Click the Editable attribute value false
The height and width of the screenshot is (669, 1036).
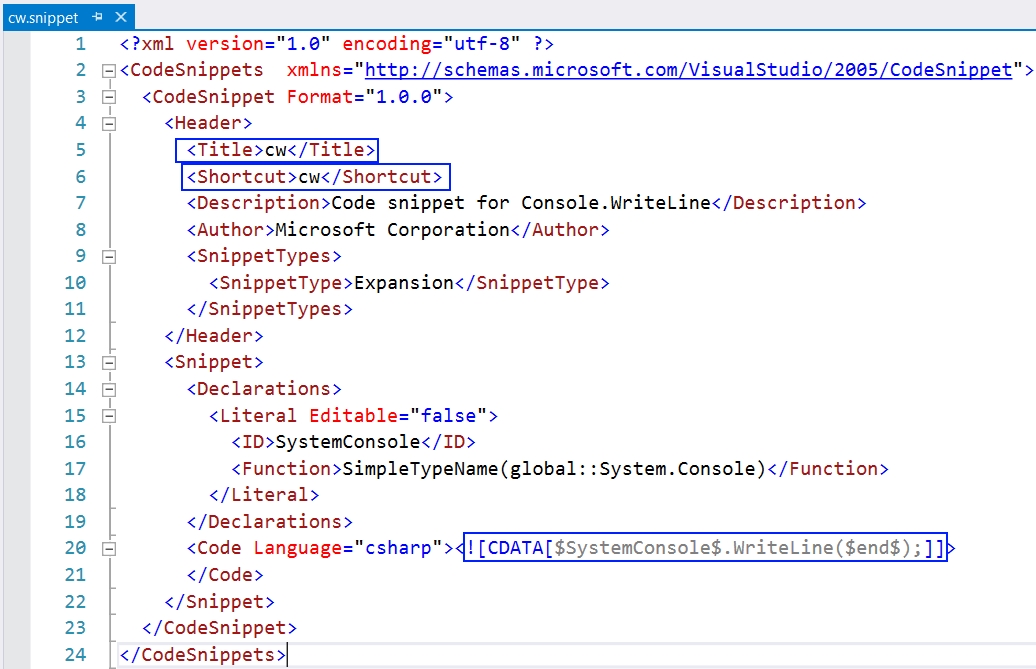(449, 415)
